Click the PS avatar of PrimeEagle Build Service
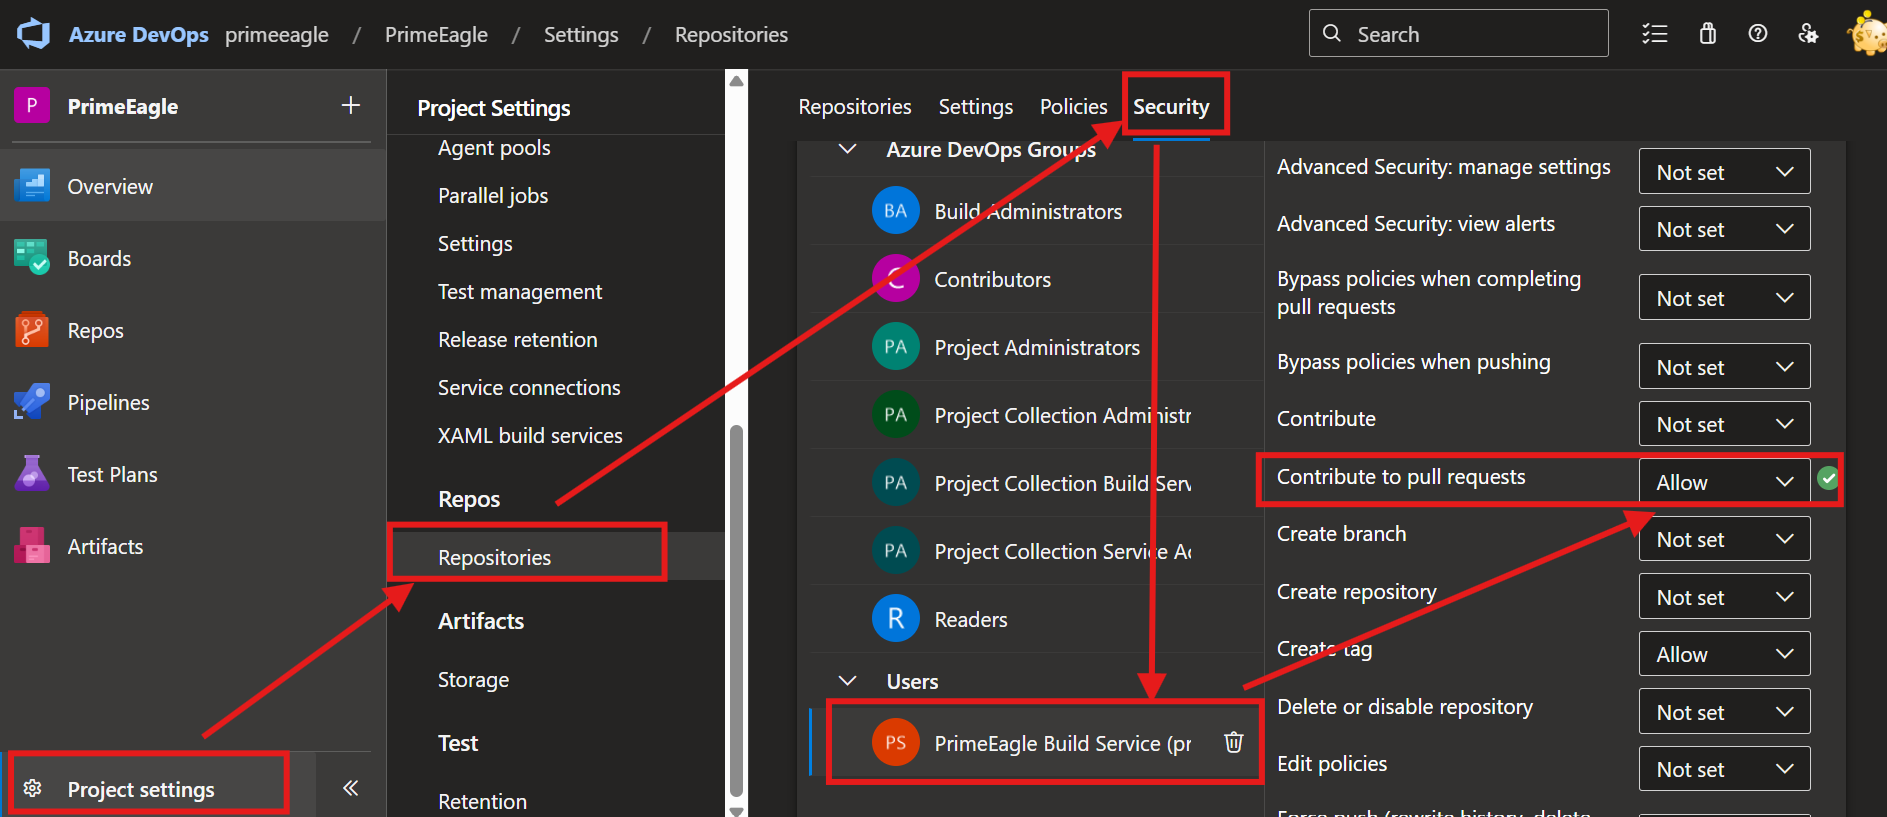Image resolution: width=1887 pixels, height=817 pixels. (896, 743)
